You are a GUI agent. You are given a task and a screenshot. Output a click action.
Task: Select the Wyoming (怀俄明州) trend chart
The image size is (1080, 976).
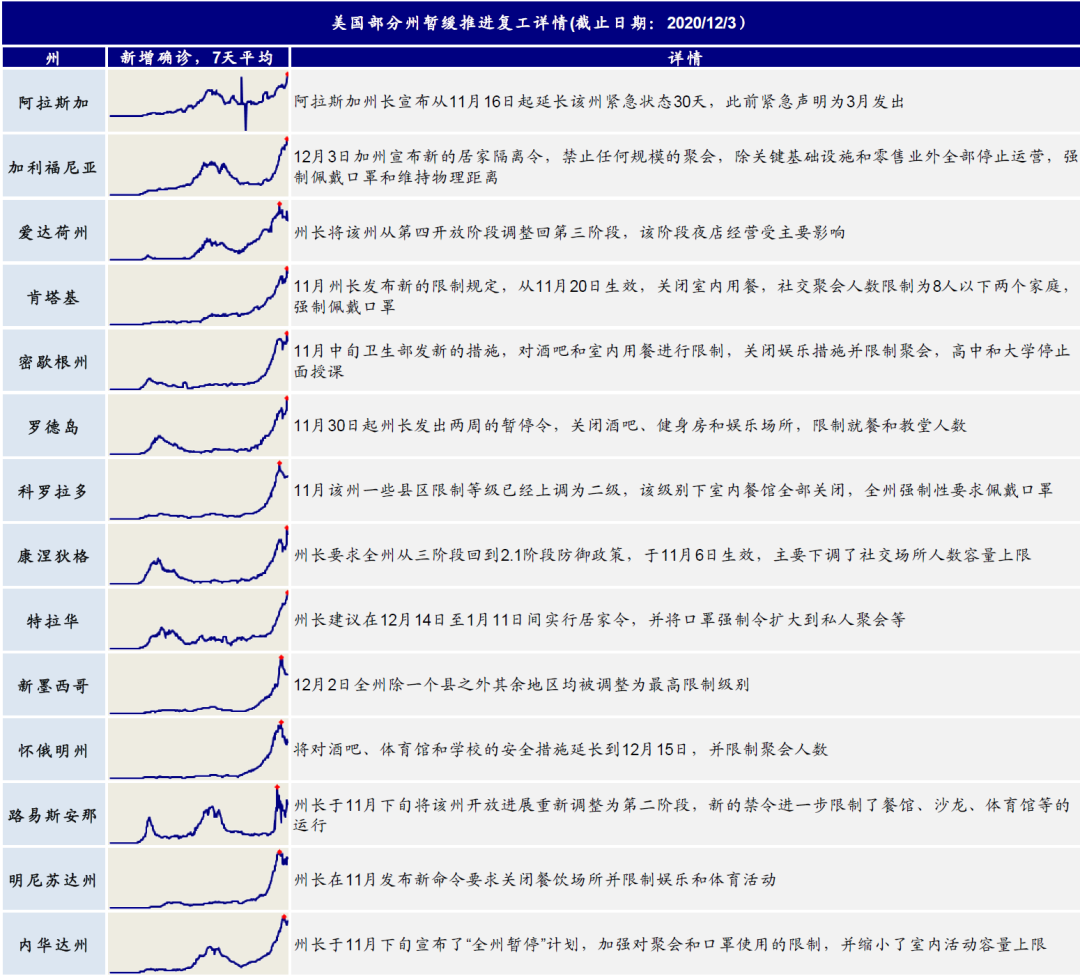click(198, 749)
